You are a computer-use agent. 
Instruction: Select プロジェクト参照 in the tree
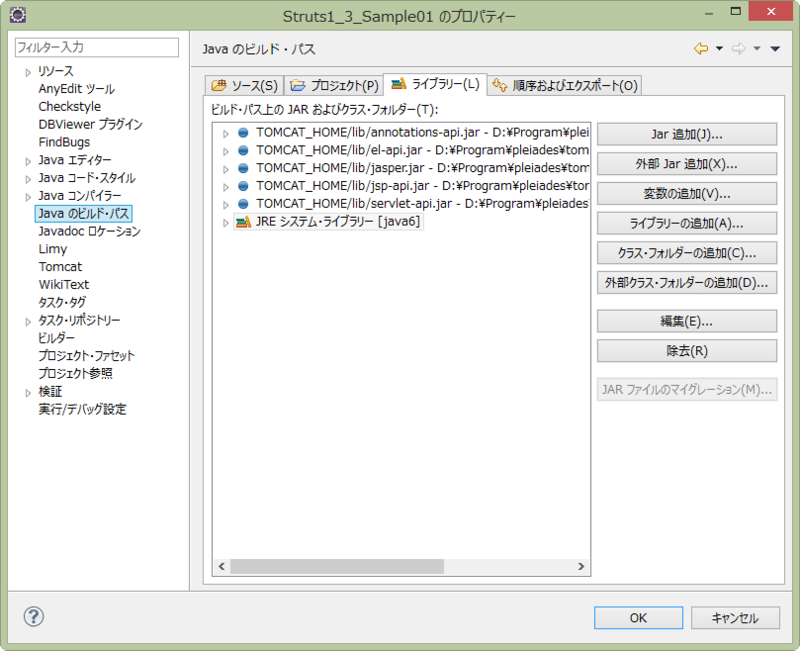point(76,373)
